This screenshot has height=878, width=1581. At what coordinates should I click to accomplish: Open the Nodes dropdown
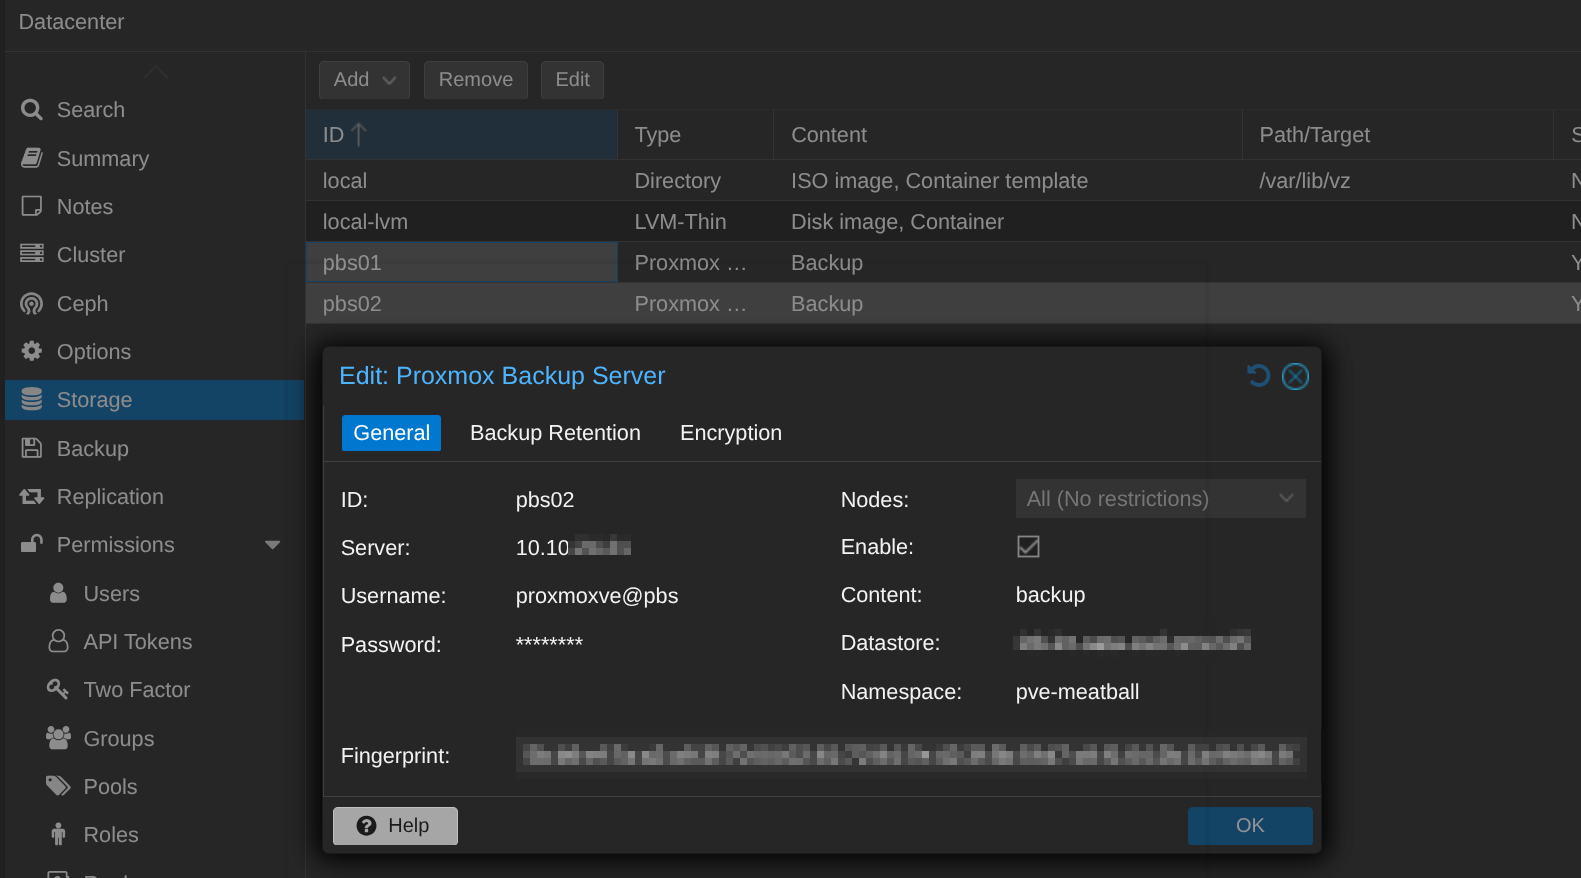(1160, 499)
